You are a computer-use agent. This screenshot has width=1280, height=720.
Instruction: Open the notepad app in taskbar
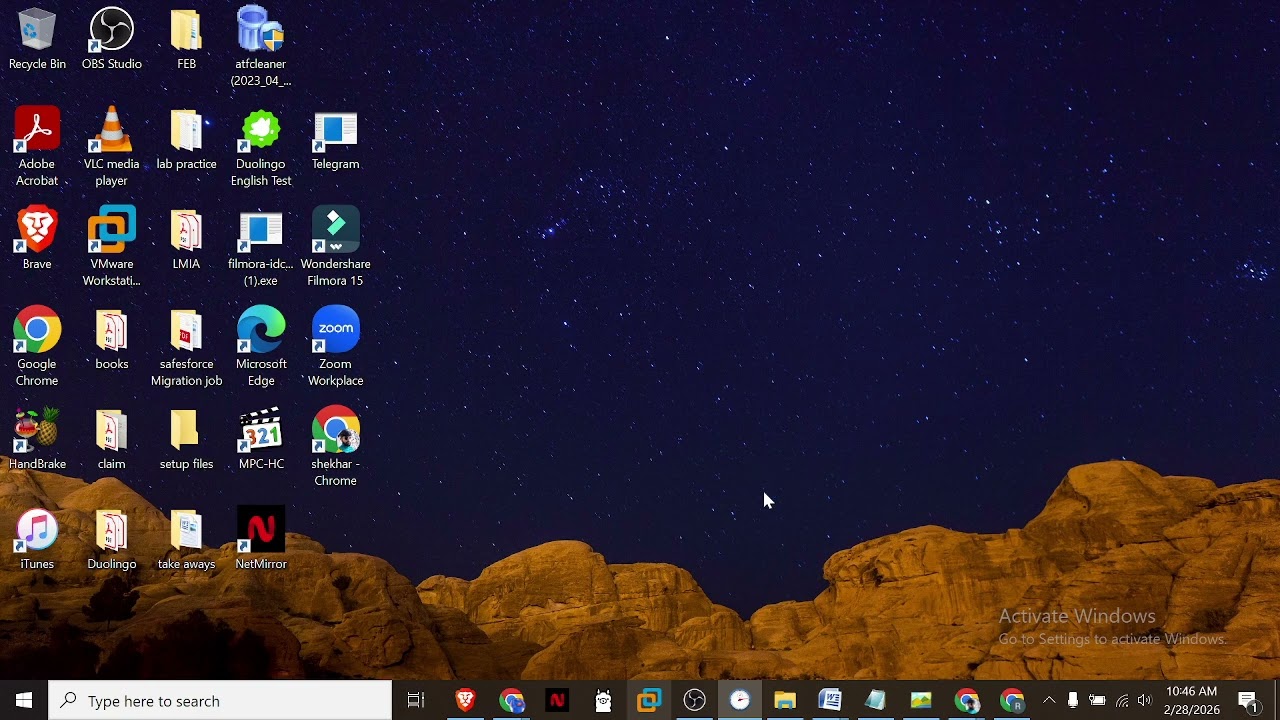[876, 701]
